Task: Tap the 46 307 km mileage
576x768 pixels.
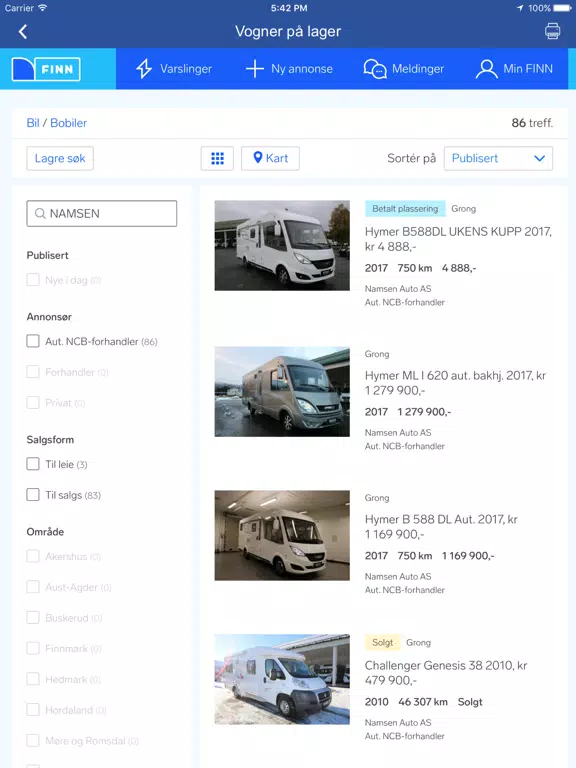Action: point(423,702)
